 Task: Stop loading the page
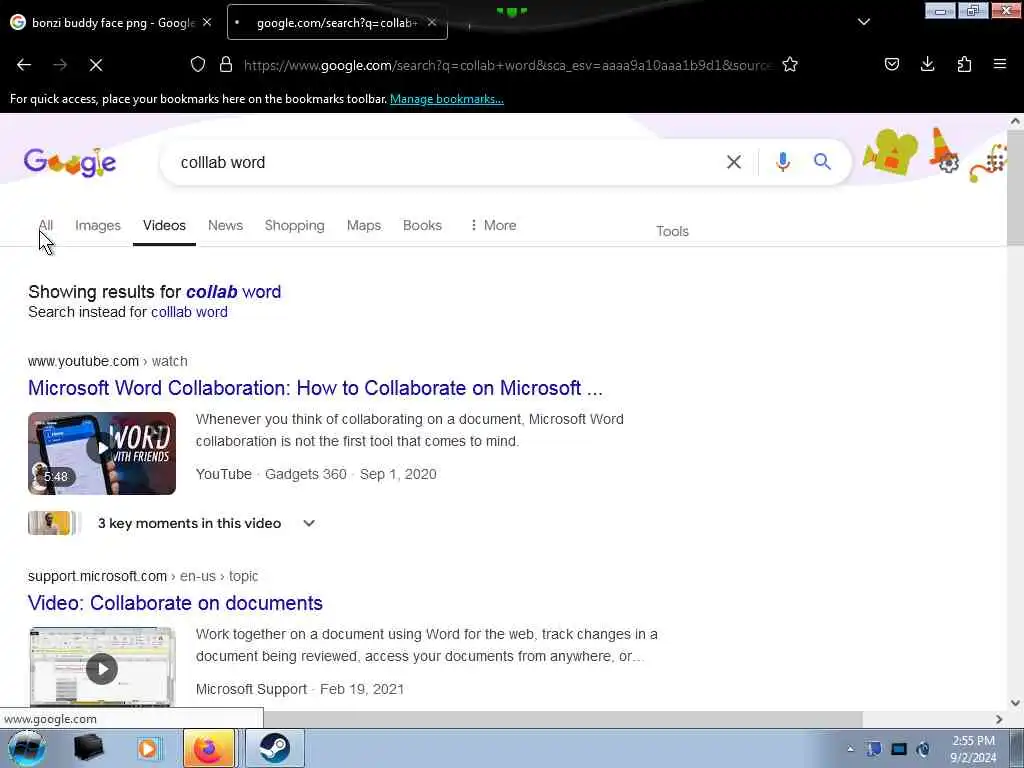96,65
